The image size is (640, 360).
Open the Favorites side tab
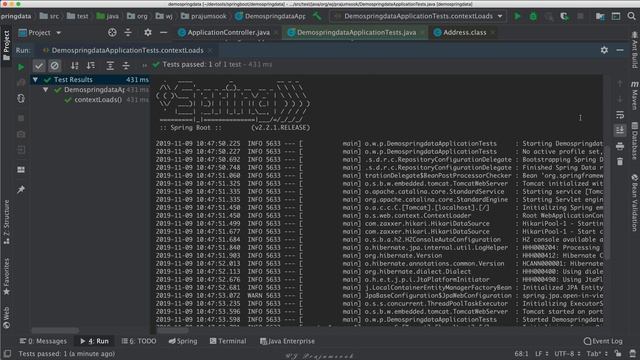pos(6,276)
